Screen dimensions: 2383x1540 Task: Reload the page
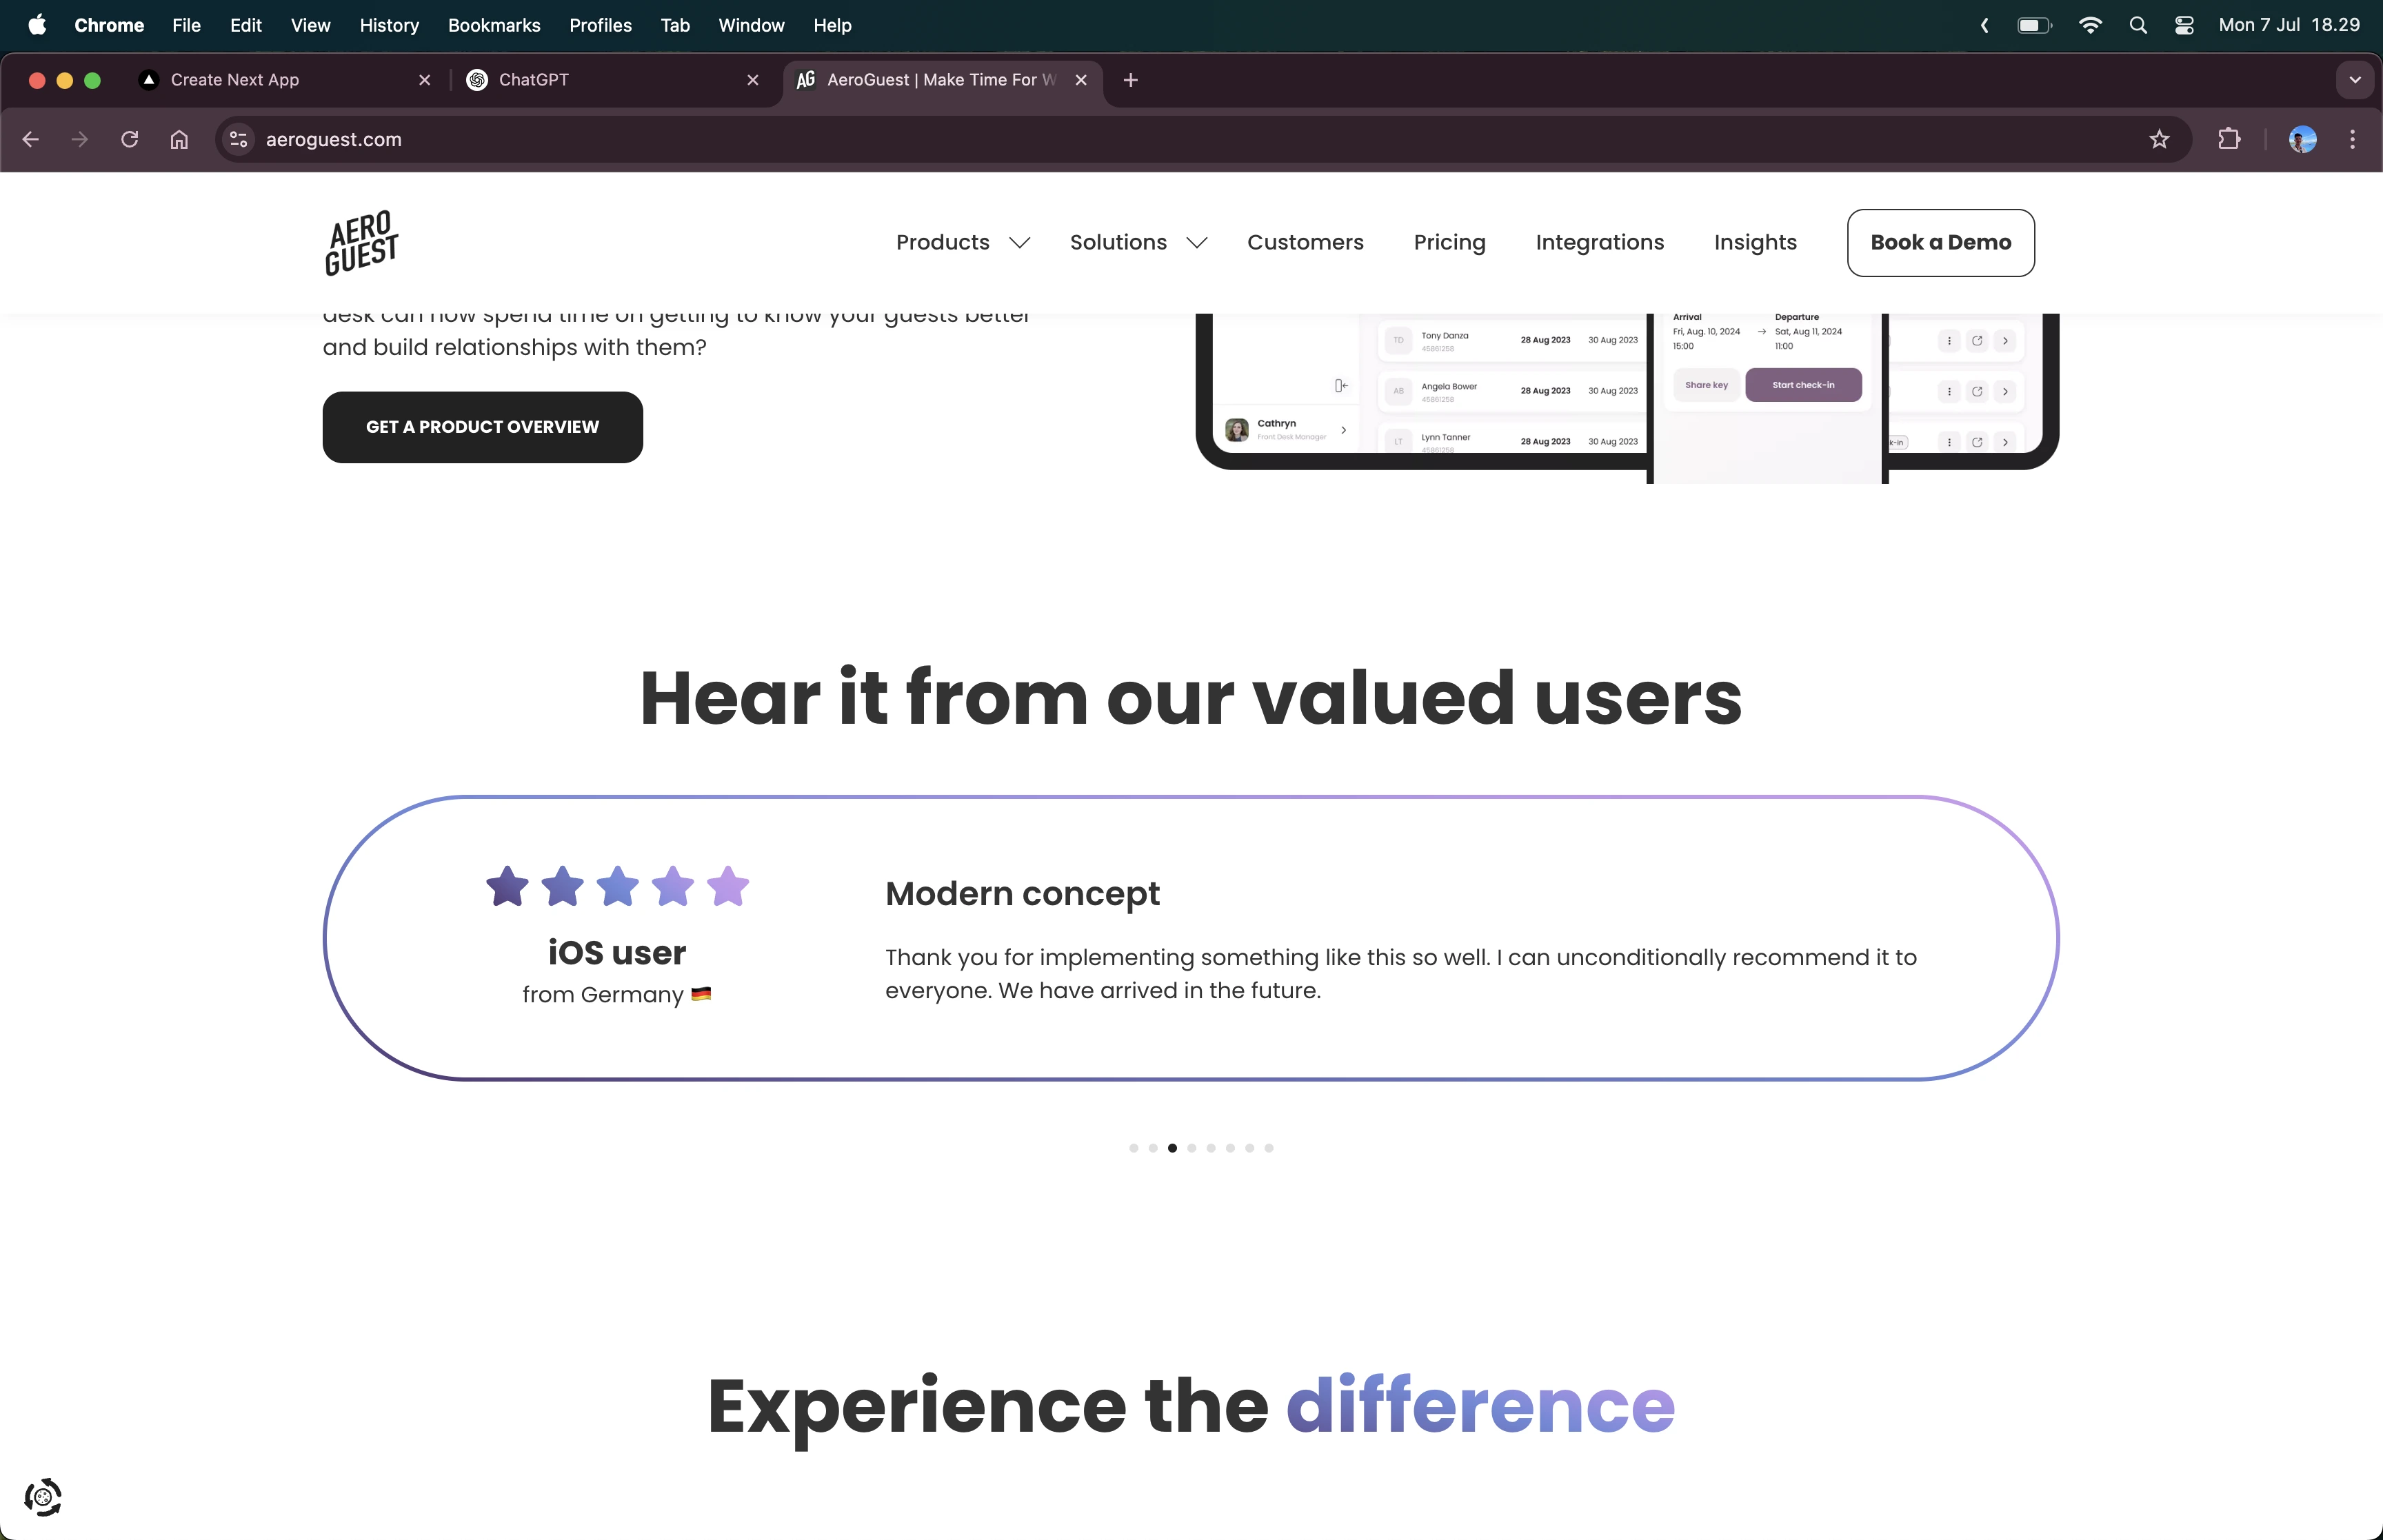point(129,140)
